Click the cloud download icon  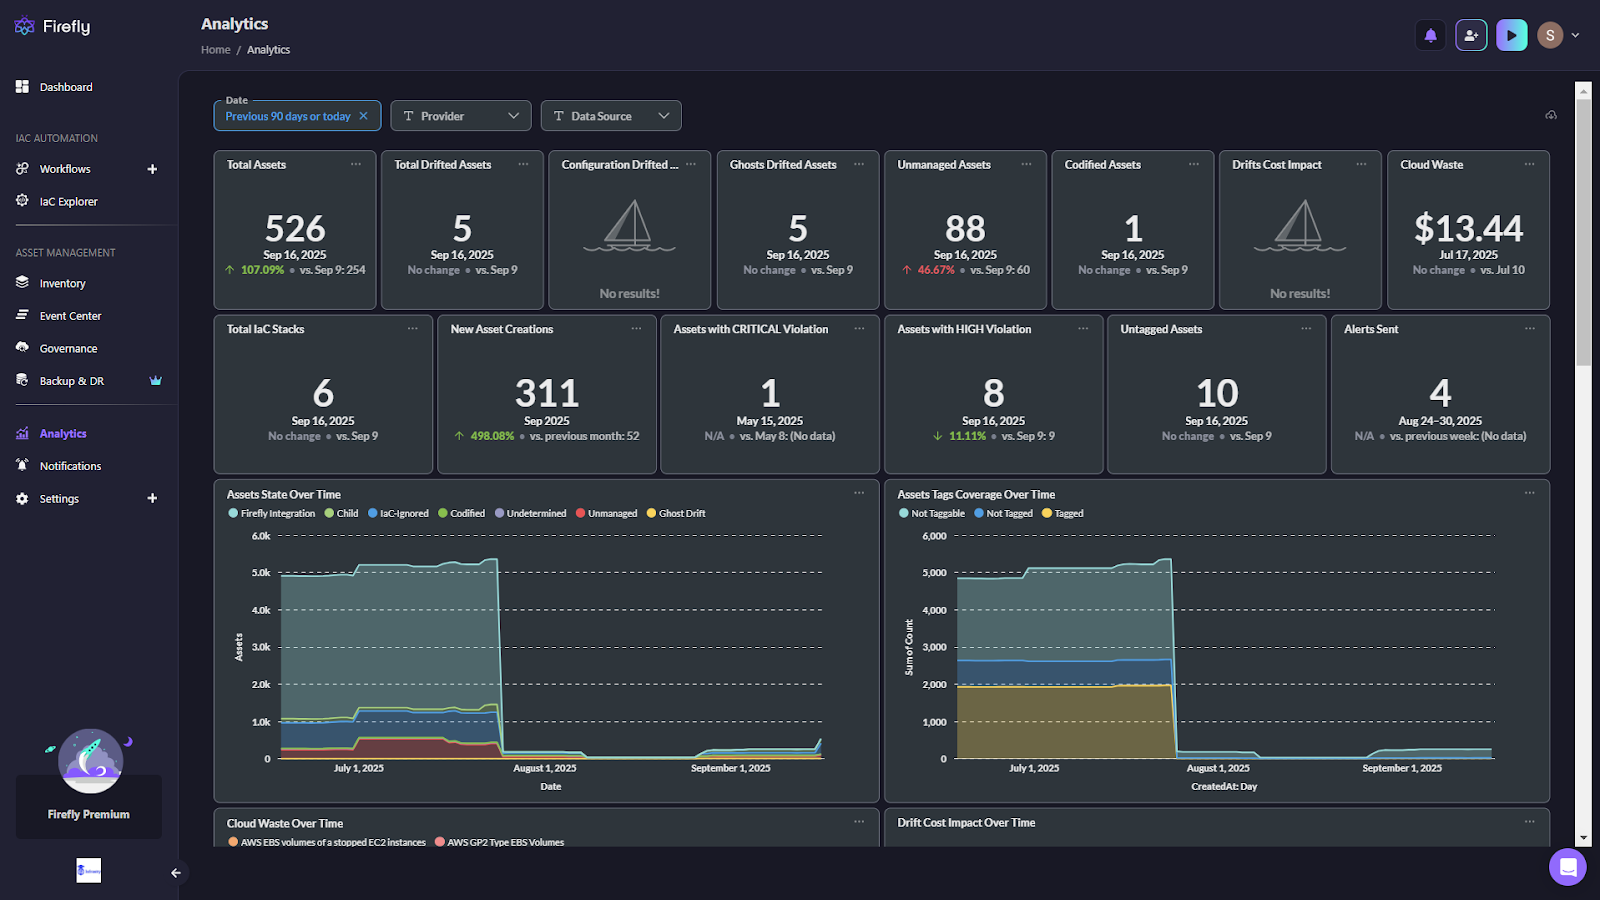pyautogui.click(x=1551, y=116)
